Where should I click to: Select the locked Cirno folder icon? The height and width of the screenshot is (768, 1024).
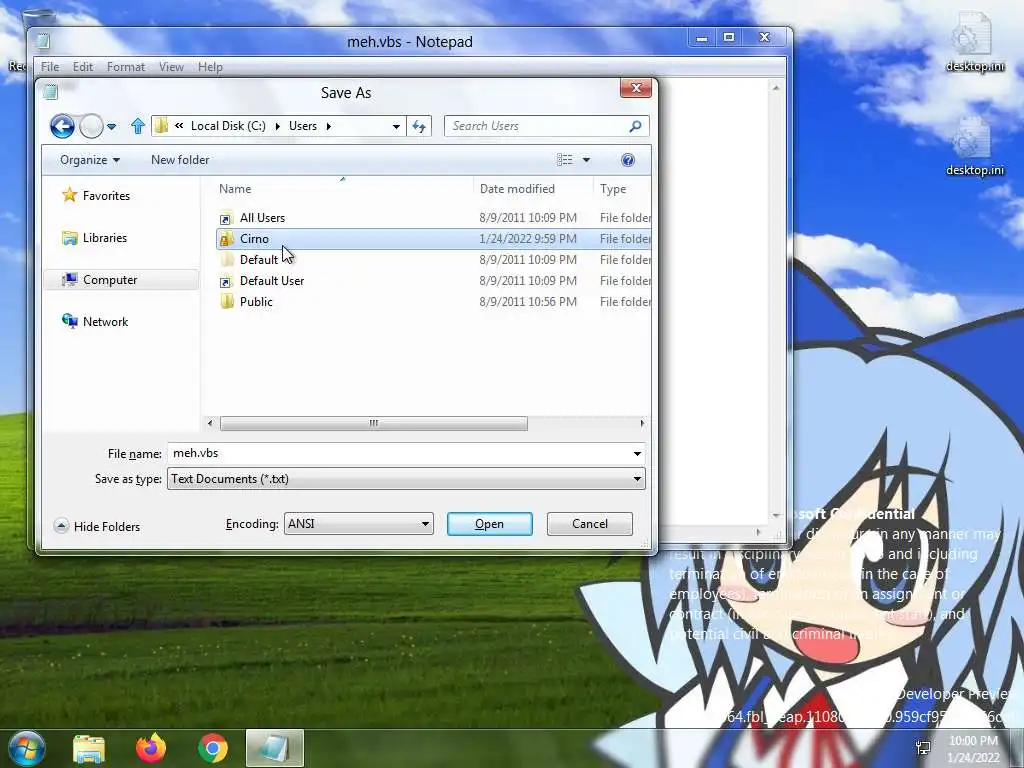pos(226,239)
